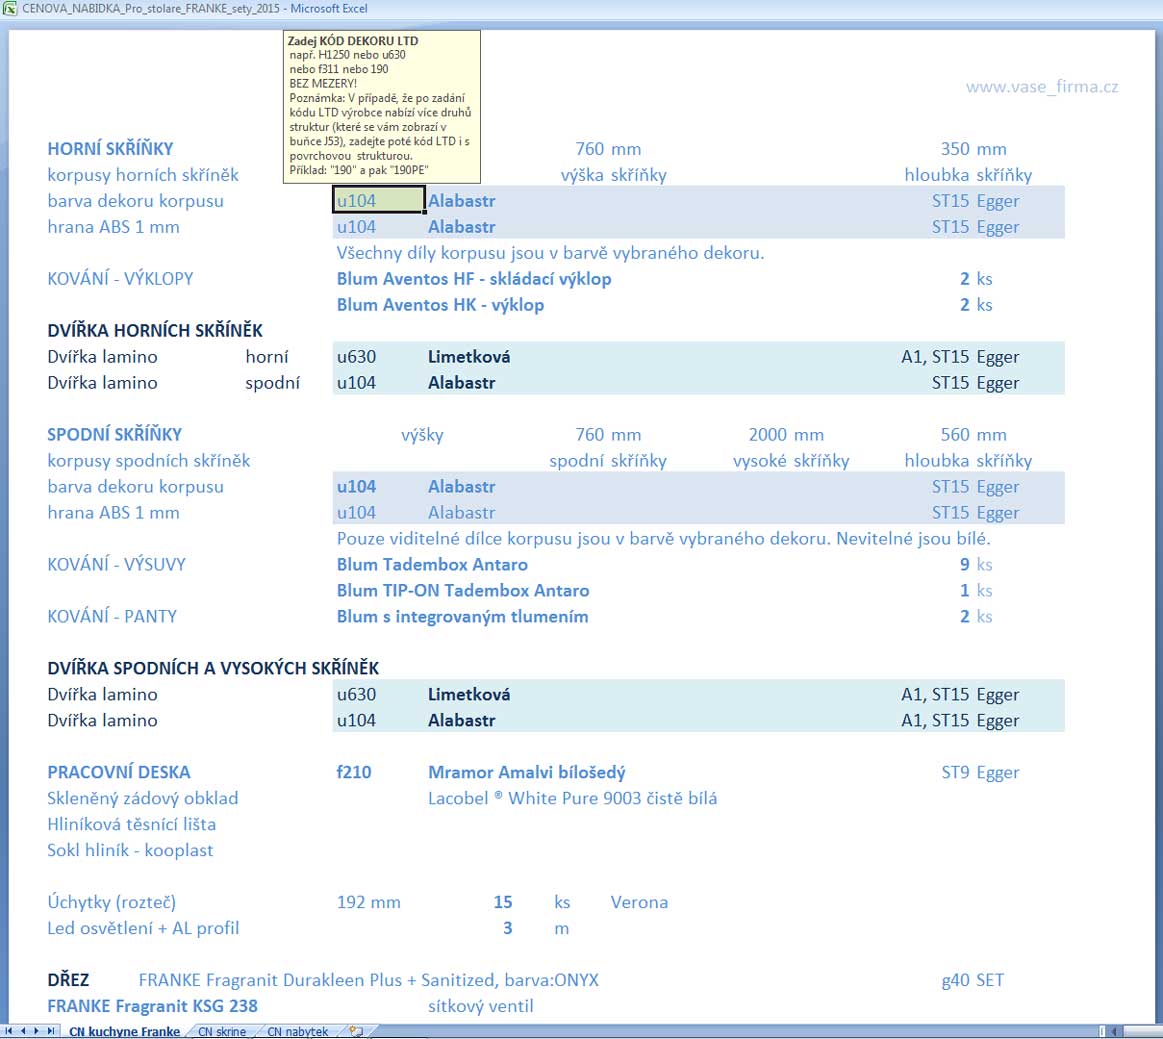This screenshot has height=1039, width=1163.
Task: Click the SPODNÍ SKŘÍŇKY heading
Action: click(114, 435)
